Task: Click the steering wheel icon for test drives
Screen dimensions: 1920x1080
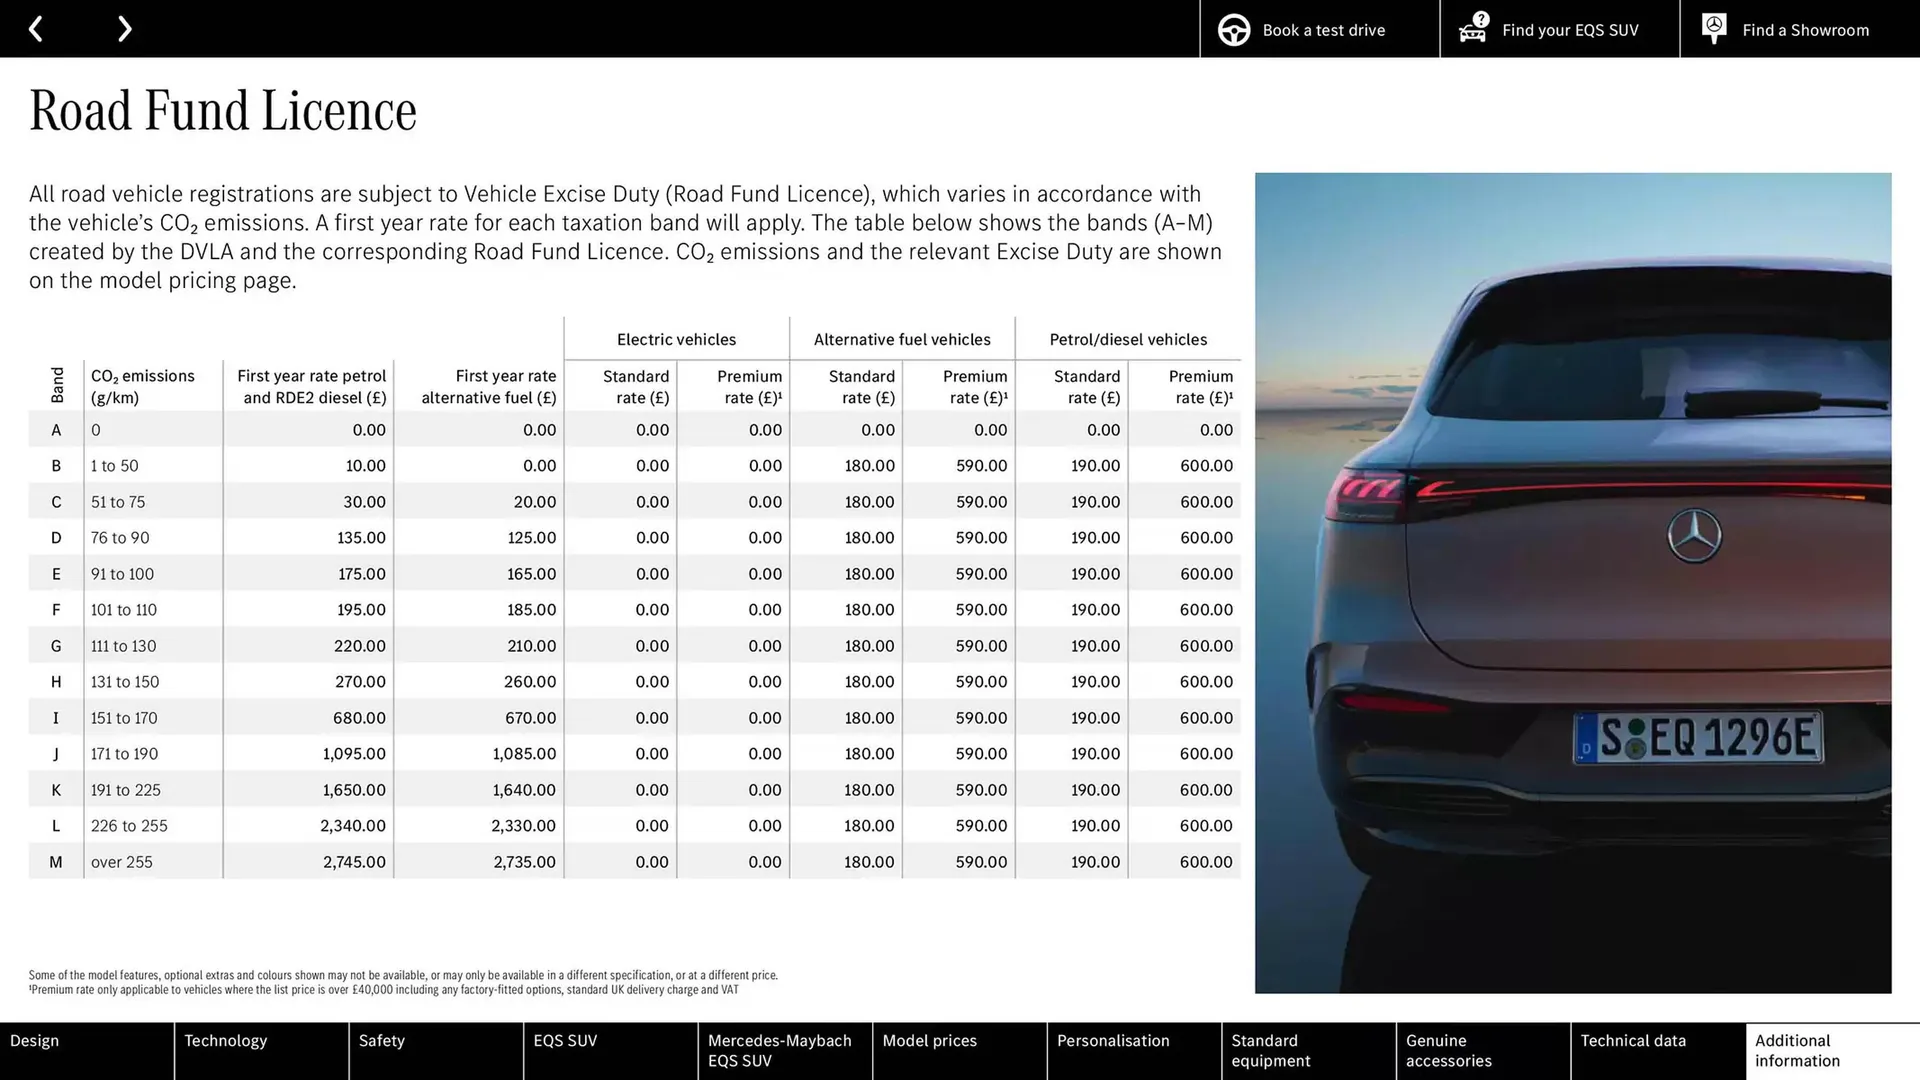Action: click(x=1232, y=29)
